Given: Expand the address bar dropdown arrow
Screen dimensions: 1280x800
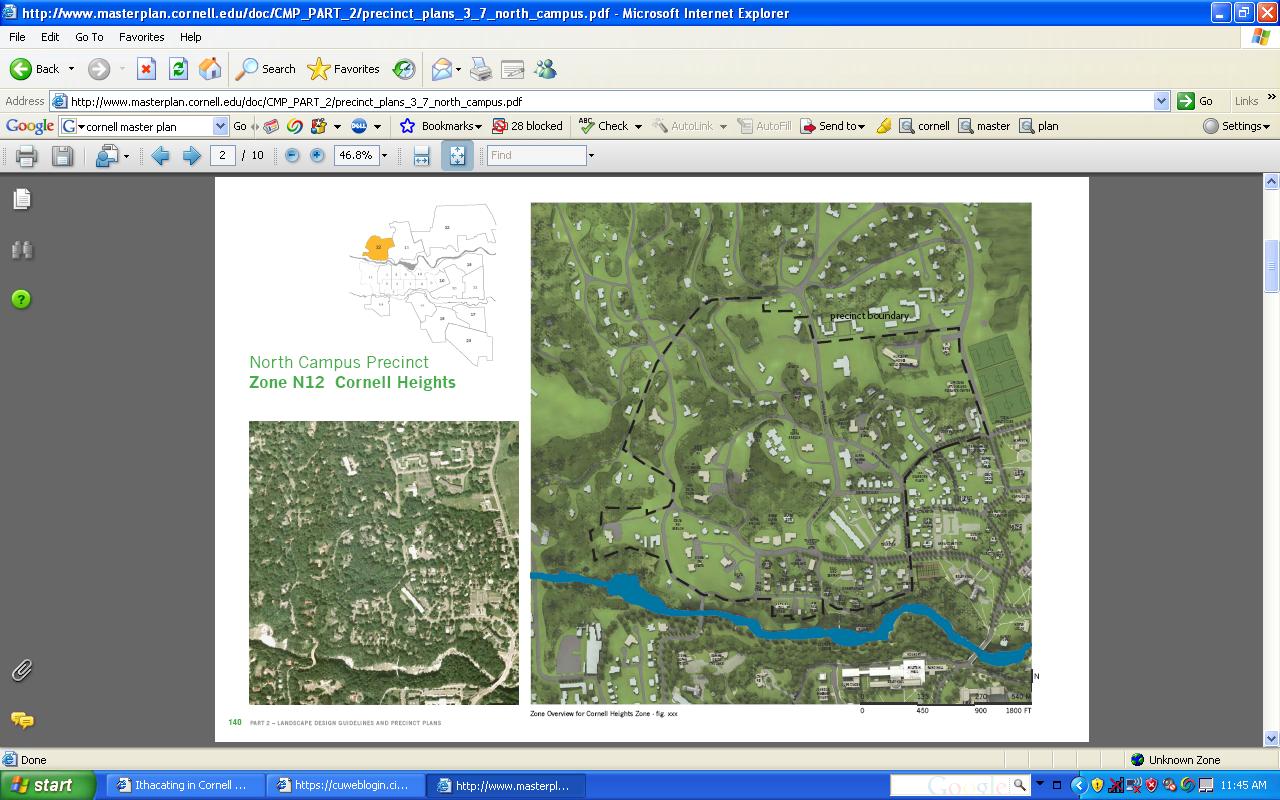Looking at the screenshot, I should (x=1161, y=101).
